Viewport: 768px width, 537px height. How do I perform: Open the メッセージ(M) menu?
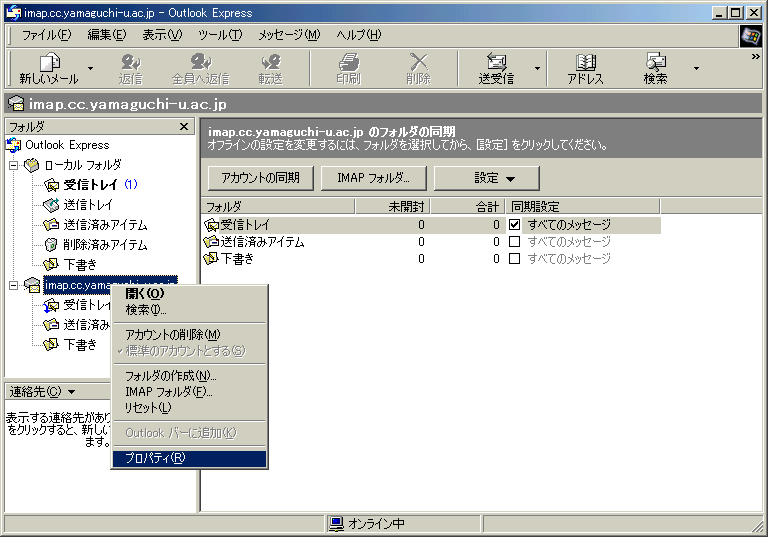tap(289, 35)
